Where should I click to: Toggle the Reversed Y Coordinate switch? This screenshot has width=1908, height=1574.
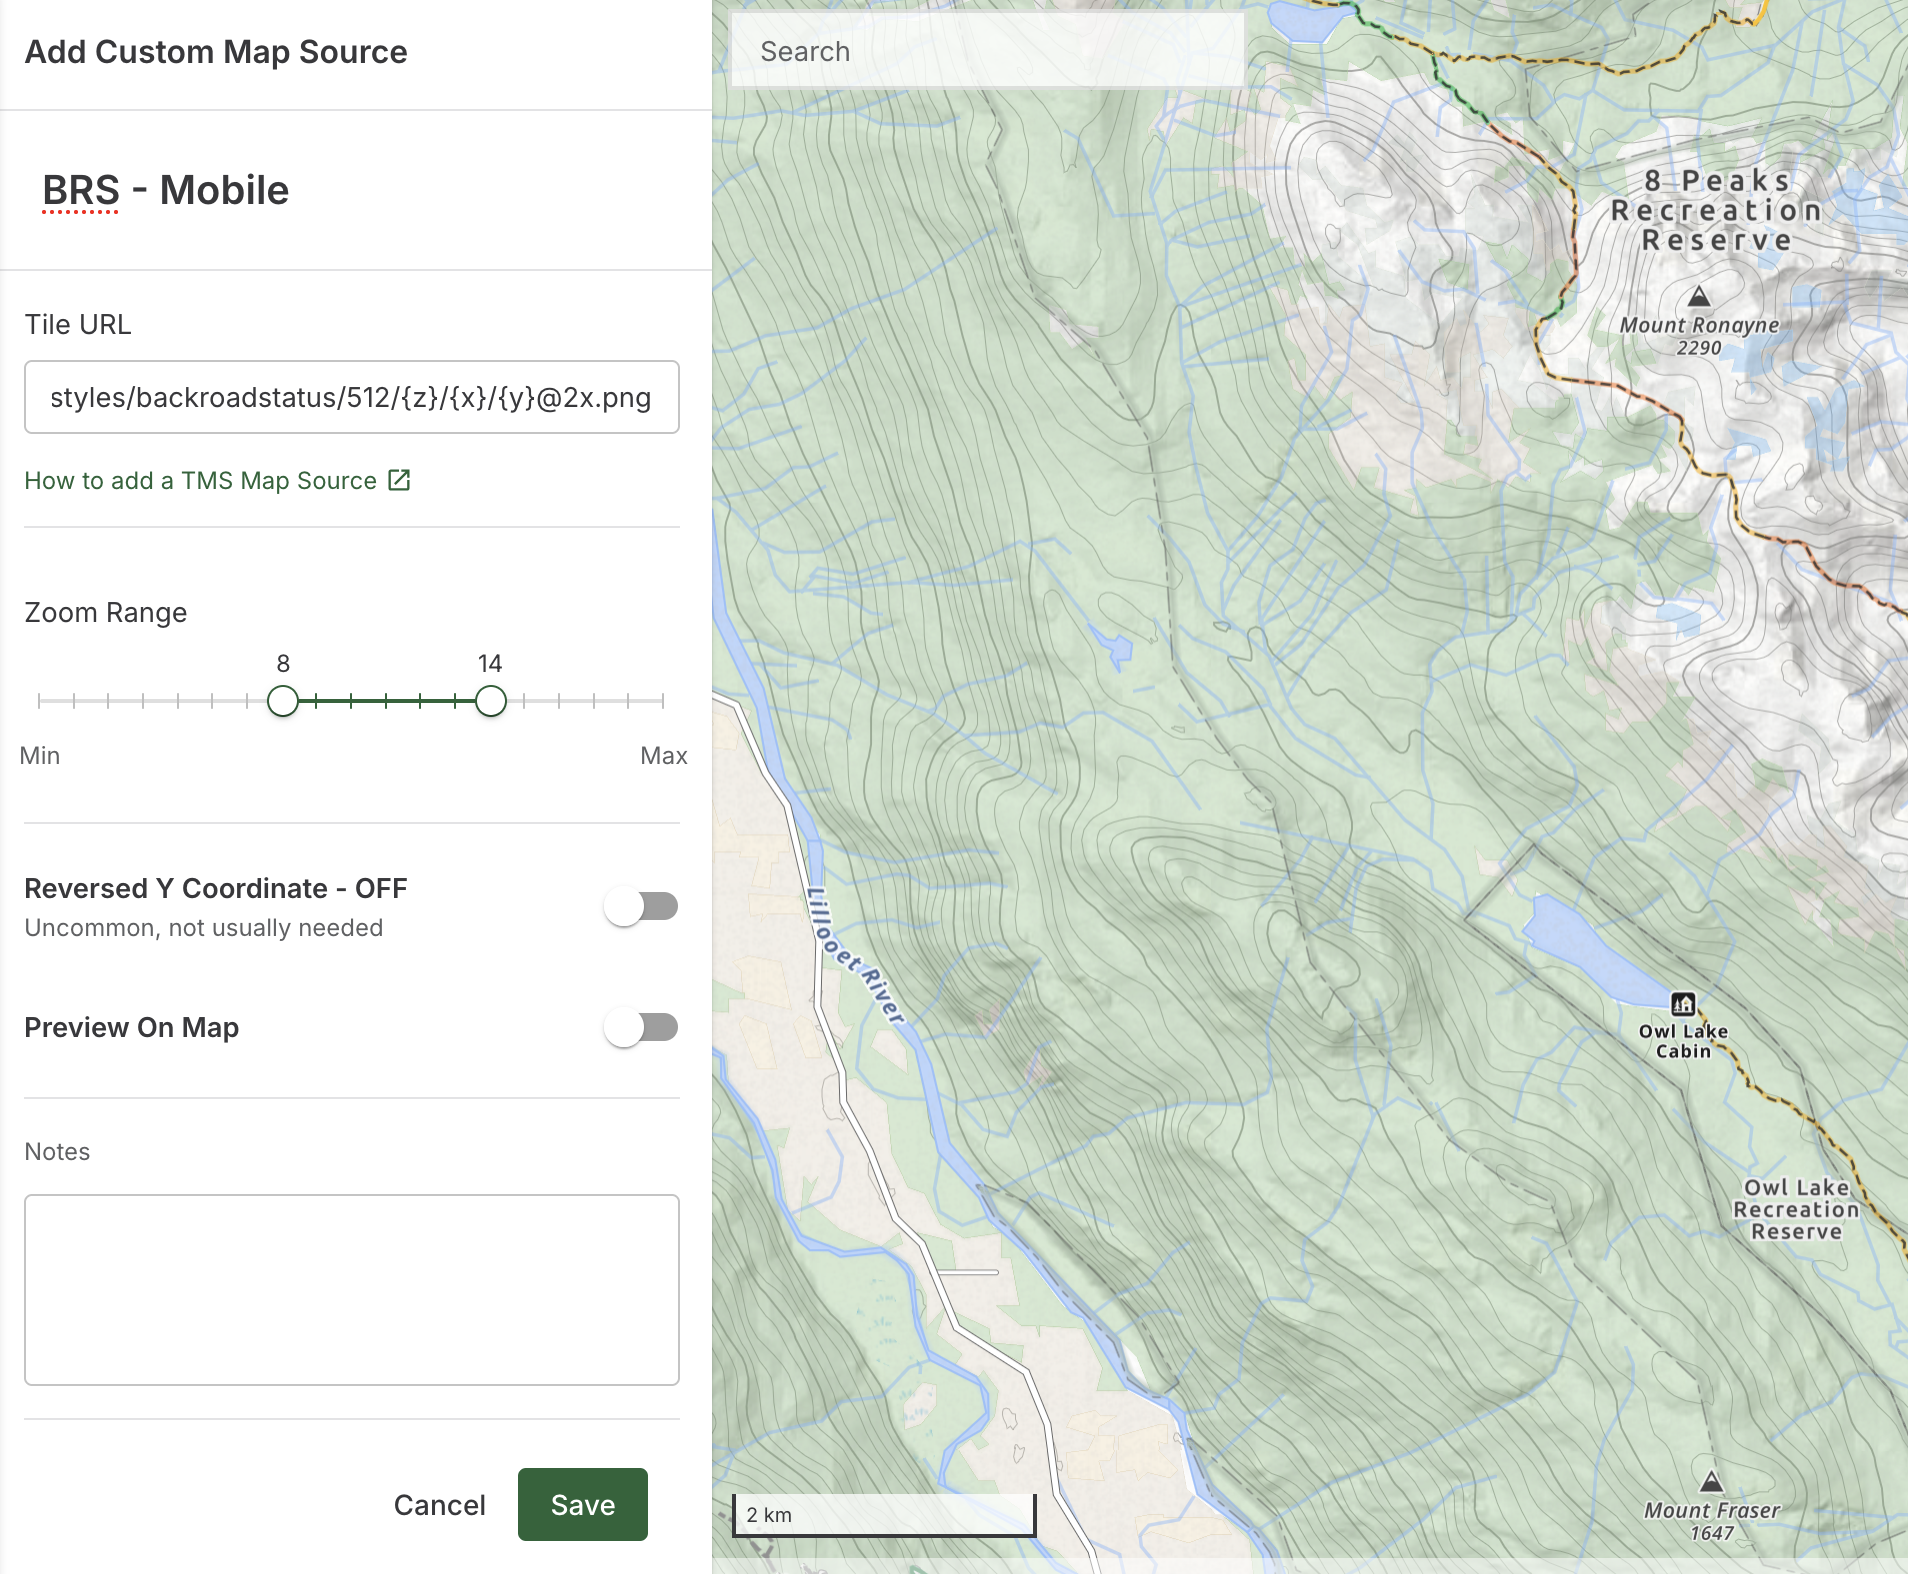tap(641, 907)
